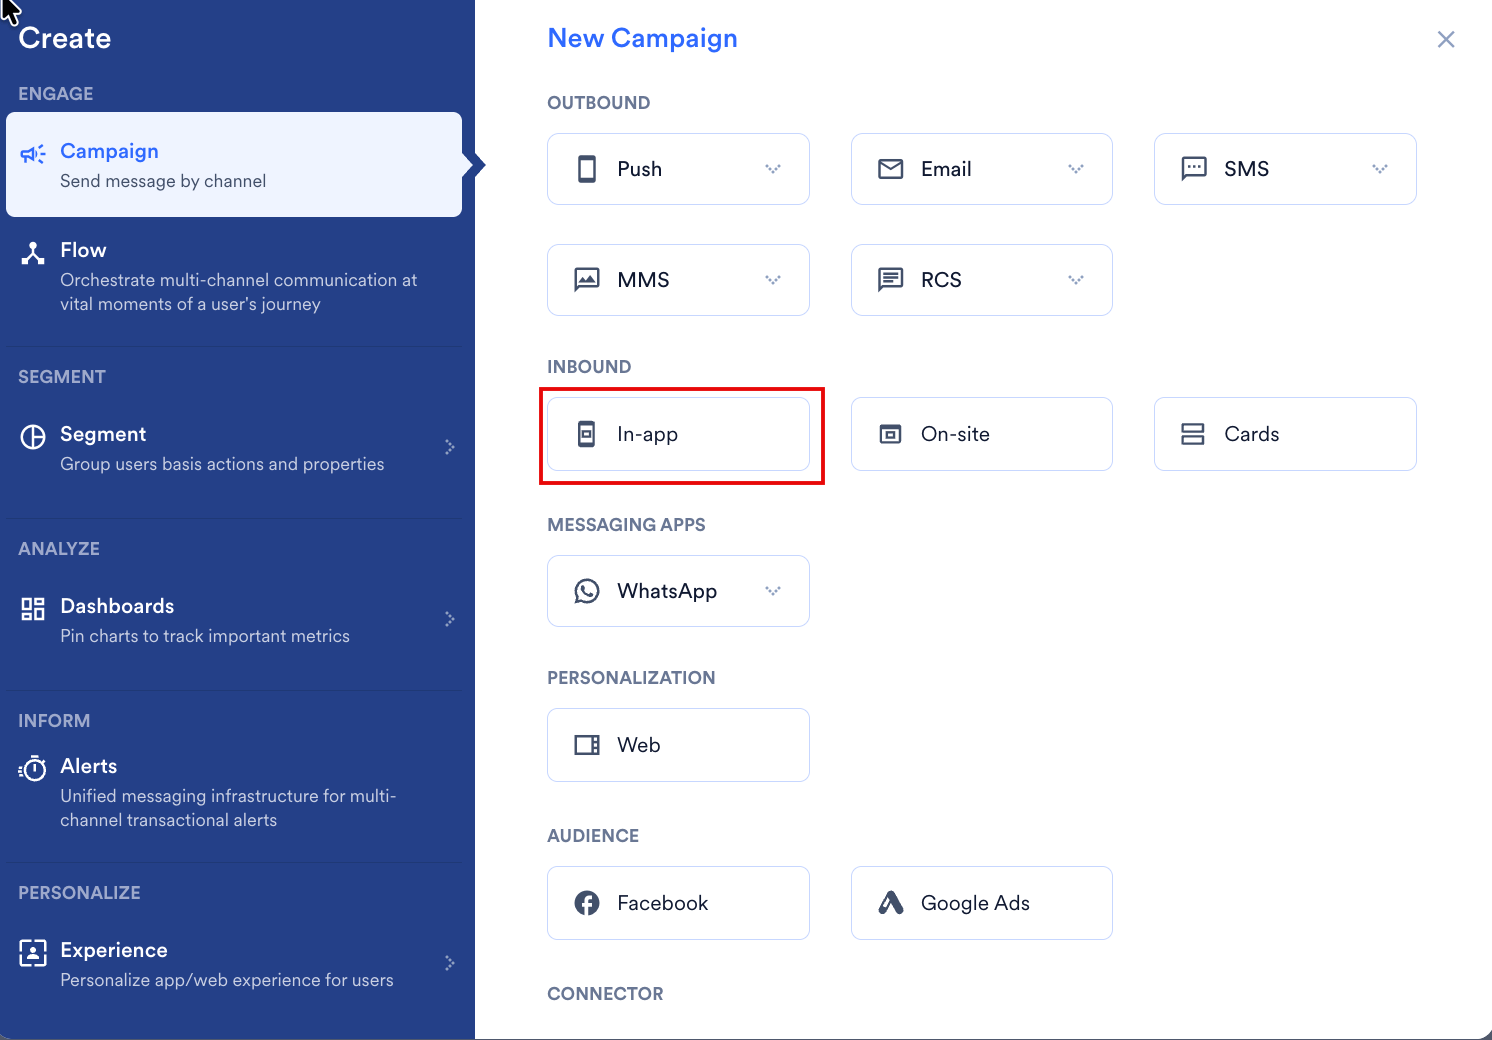Click the Cards stacked layout icon
Image resolution: width=1492 pixels, height=1040 pixels.
(x=1193, y=434)
